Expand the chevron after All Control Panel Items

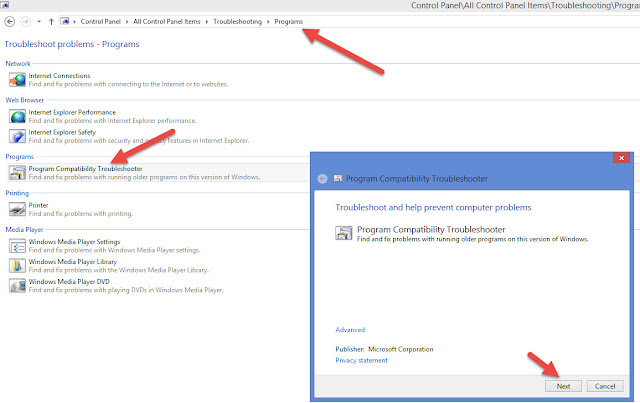207,22
